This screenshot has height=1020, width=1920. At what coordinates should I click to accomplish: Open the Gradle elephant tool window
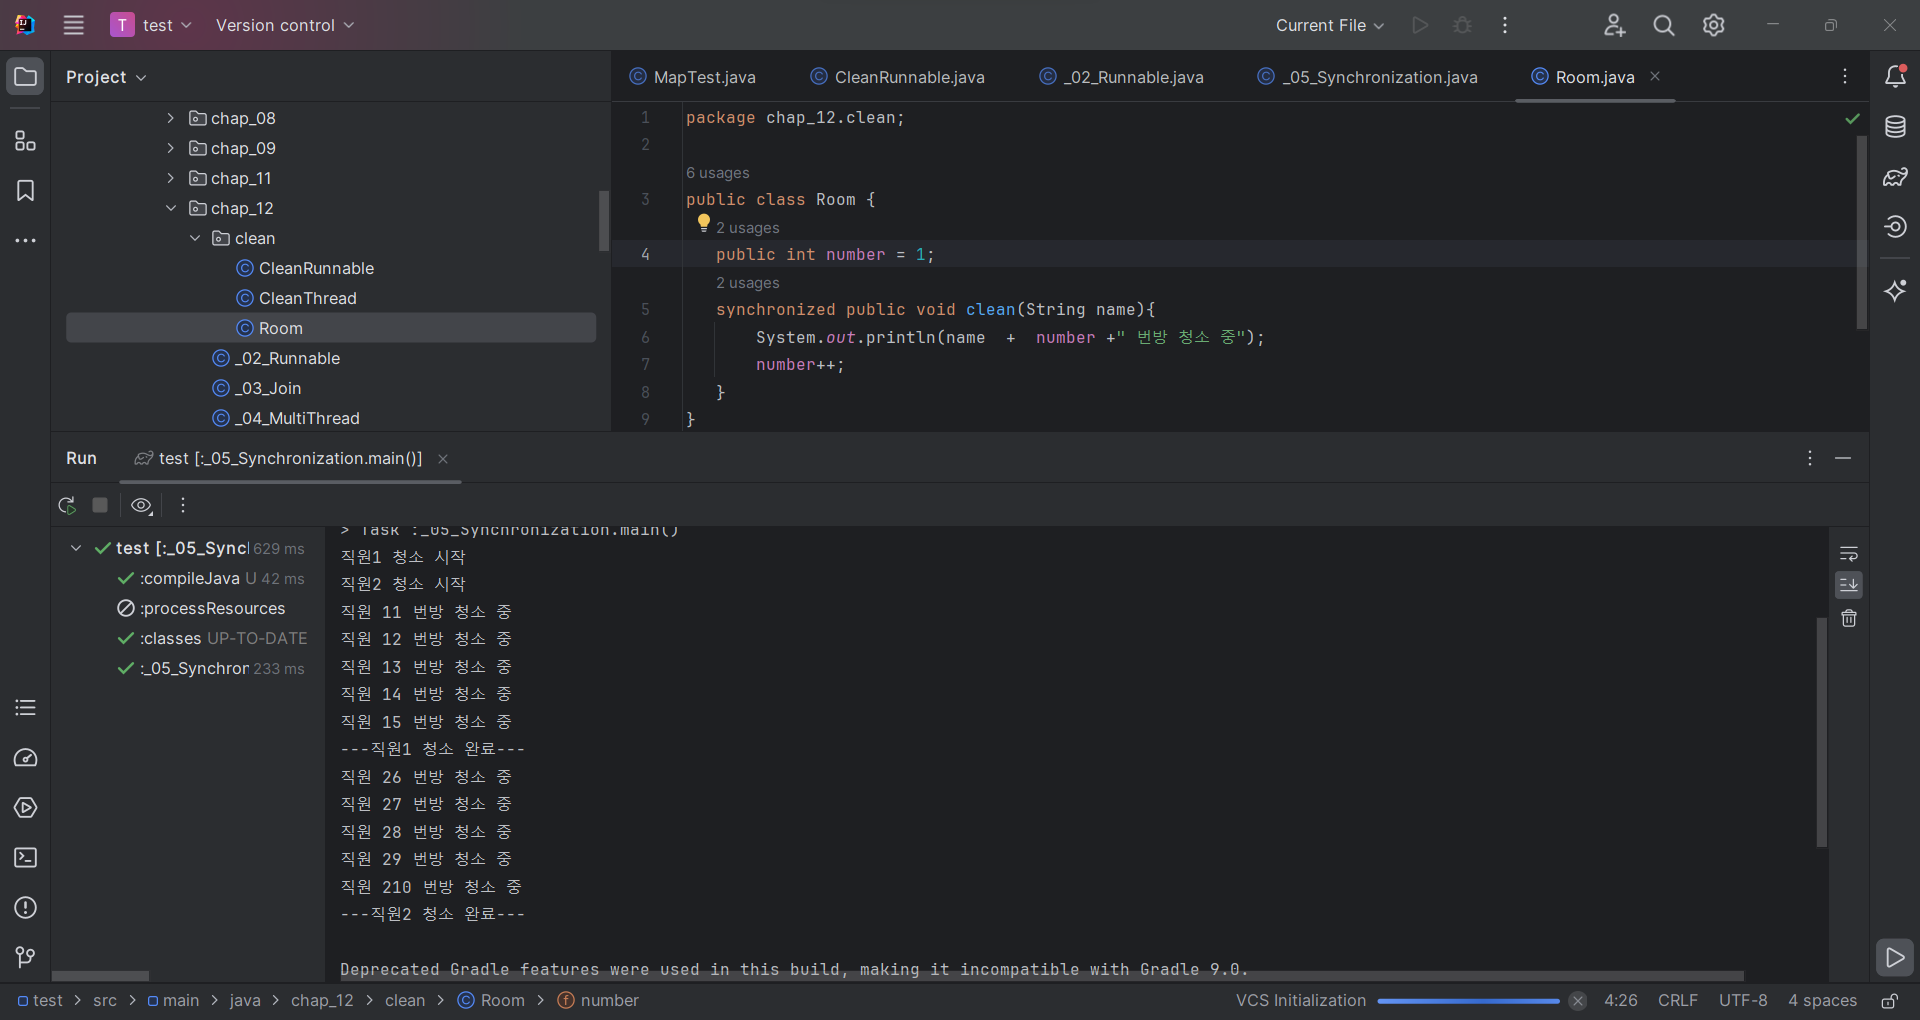(1895, 177)
